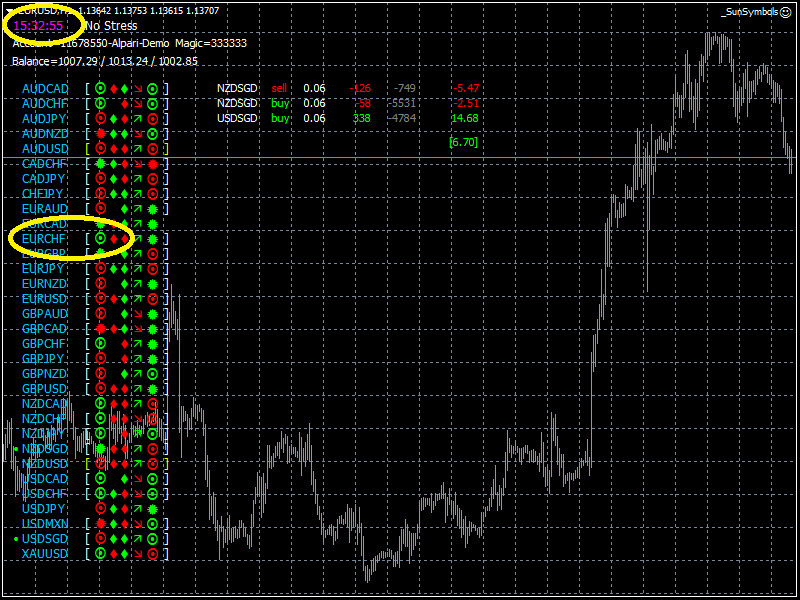Select the USDJPY symbol label
Screen dimensions: 800x600
click(x=43, y=509)
